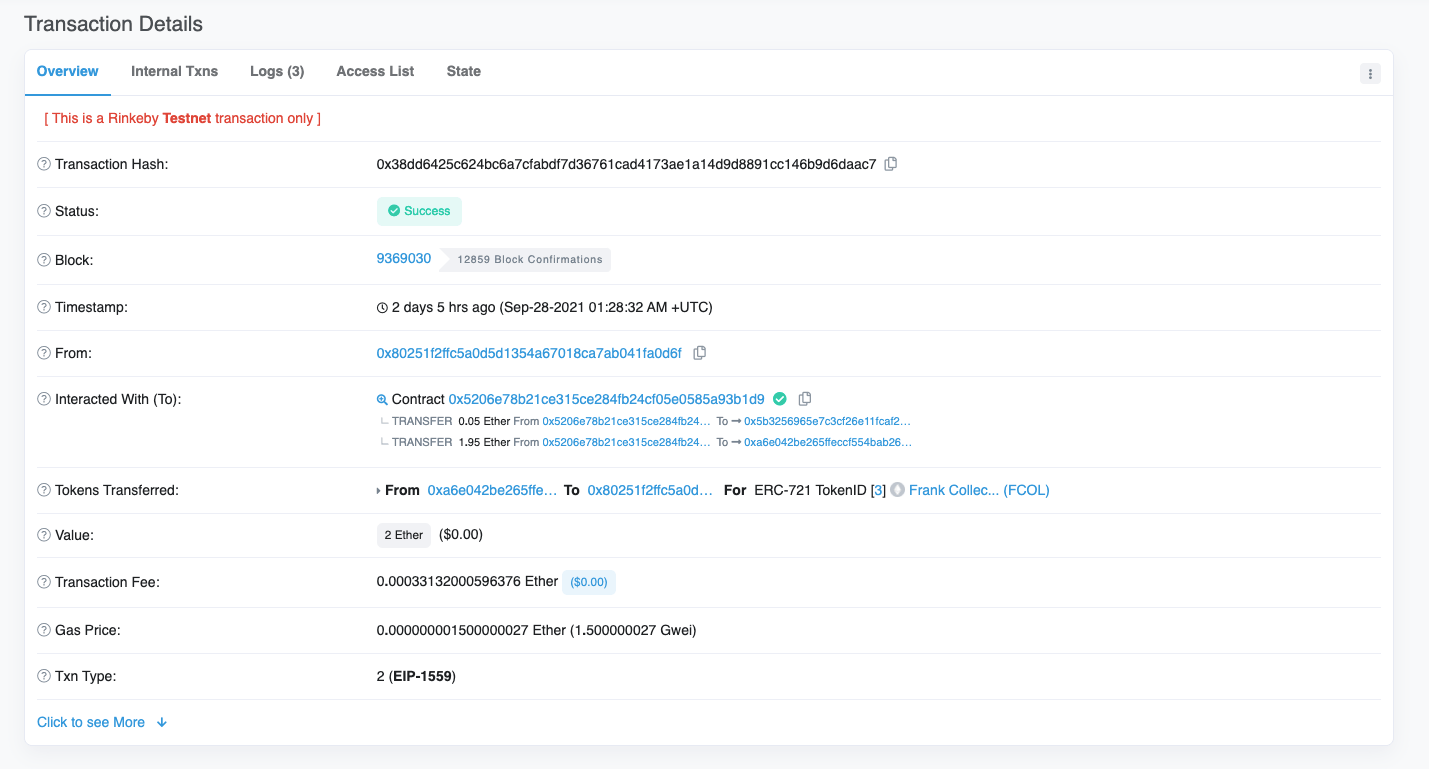Open the Logs (3) tab
Screen dimensions: 1429x769
[x=277, y=71]
